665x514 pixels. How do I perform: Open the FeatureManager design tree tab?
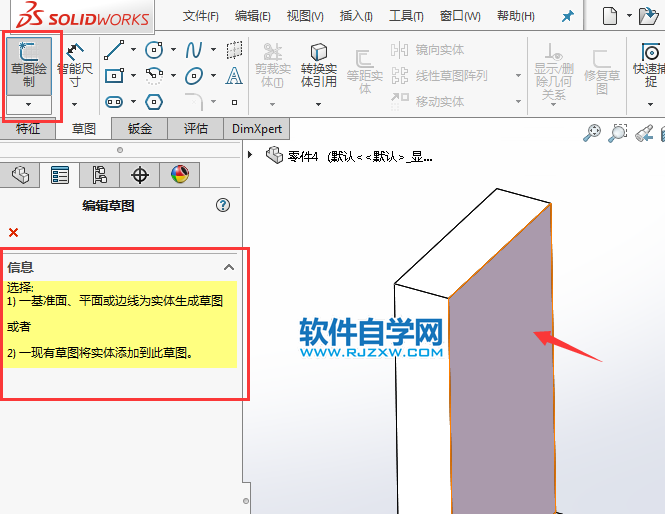(20, 175)
